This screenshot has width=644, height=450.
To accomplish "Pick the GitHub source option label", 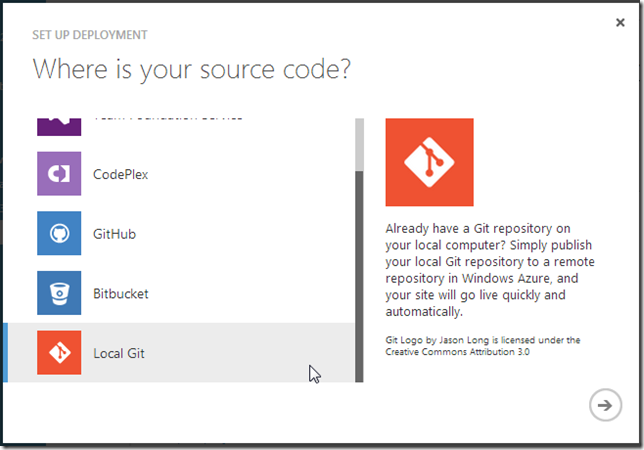I will click(x=114, y=235).
